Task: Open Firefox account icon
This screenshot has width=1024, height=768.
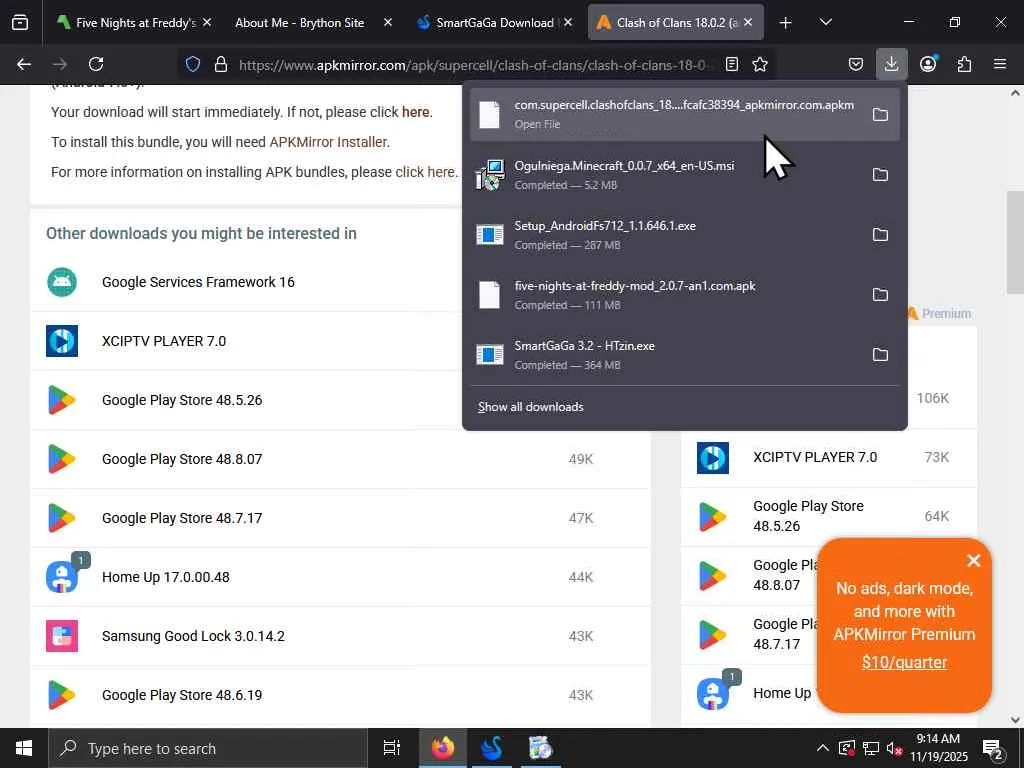Action: click(928, 64)
